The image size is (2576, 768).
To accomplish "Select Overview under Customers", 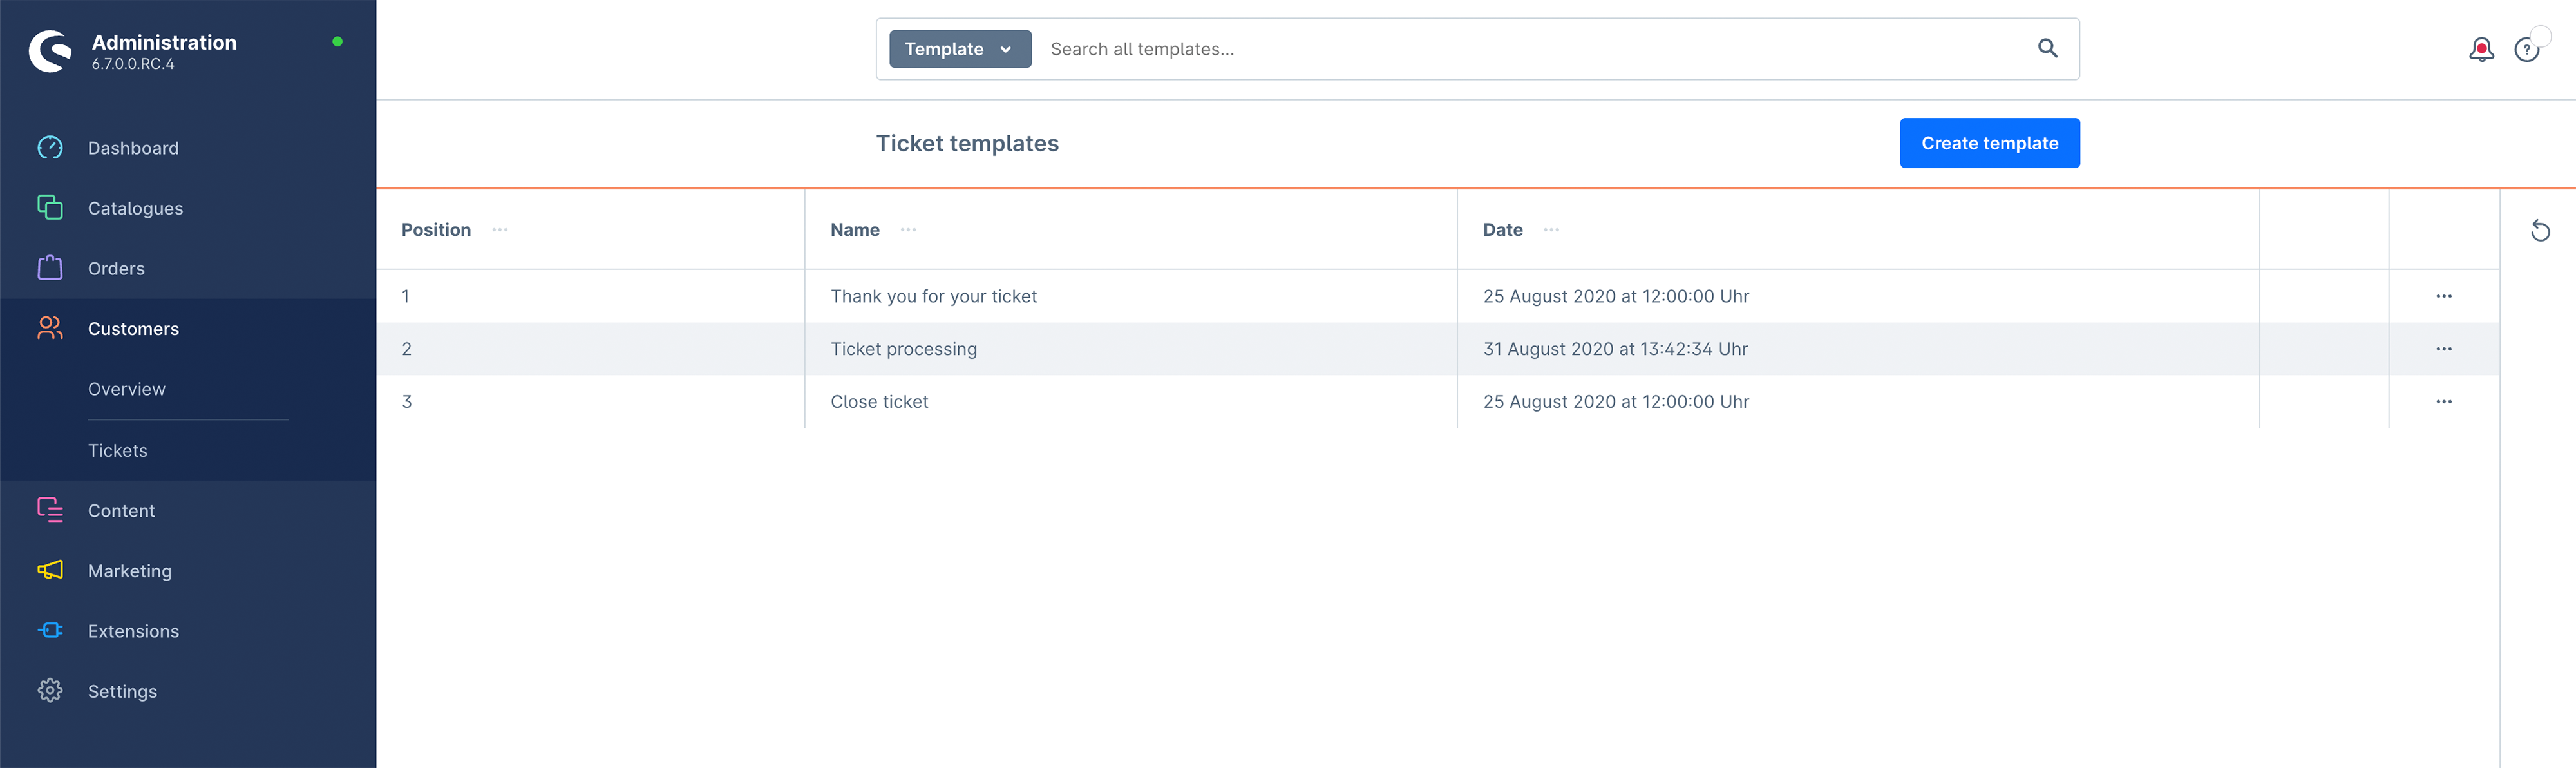I will 127,389.
